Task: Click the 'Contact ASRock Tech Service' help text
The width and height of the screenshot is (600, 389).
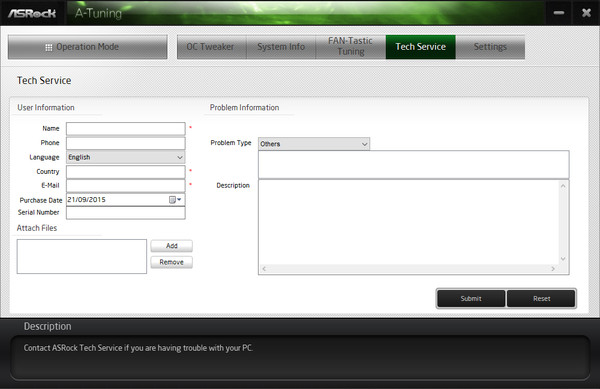Action: point(138,348)
